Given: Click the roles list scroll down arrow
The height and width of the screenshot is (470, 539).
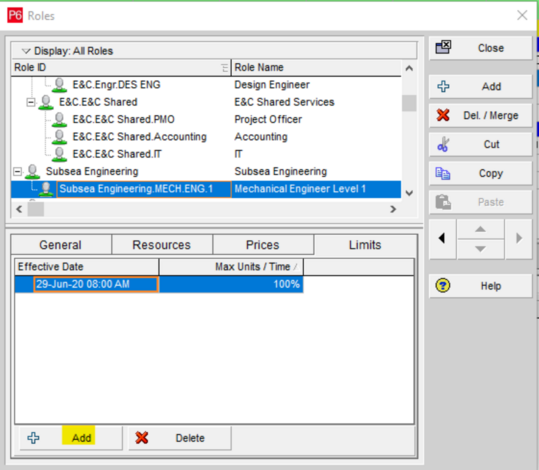Looking at the screenshot, I should pos(409,193).
